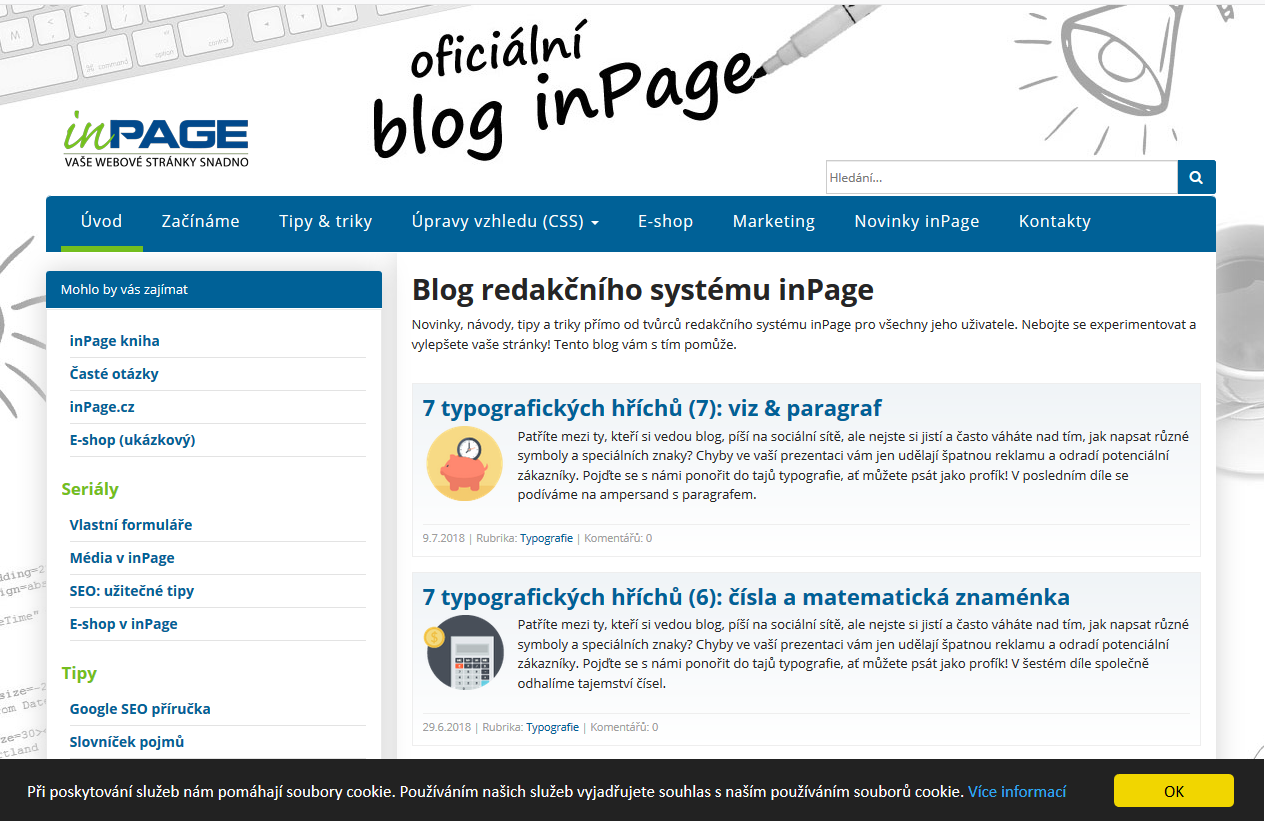The image size is (1265, 821).
Task: Select the E-shop navigation item
Action: point(665,222)
